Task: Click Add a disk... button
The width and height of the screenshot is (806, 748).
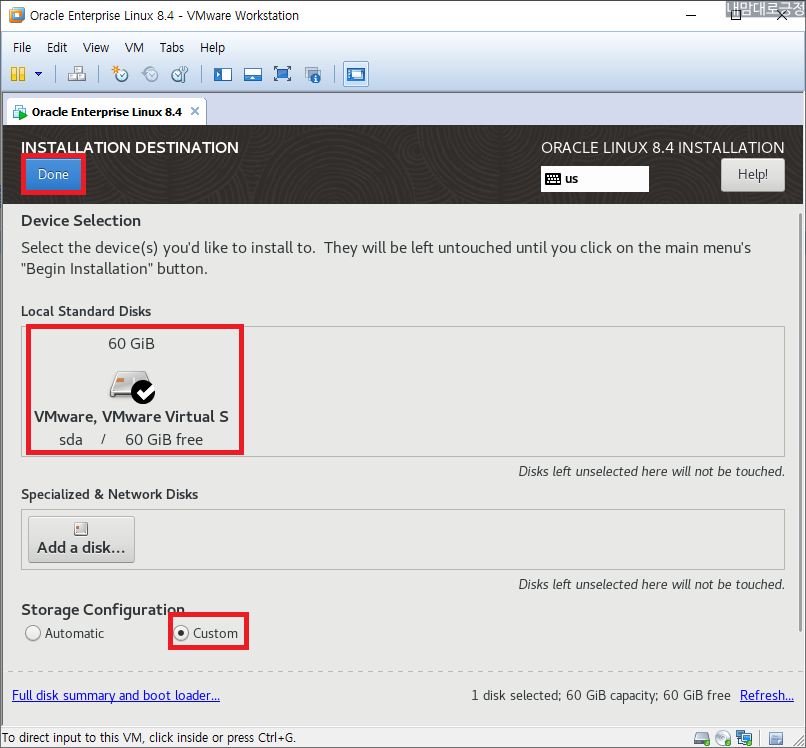Action: click(81, 540)
